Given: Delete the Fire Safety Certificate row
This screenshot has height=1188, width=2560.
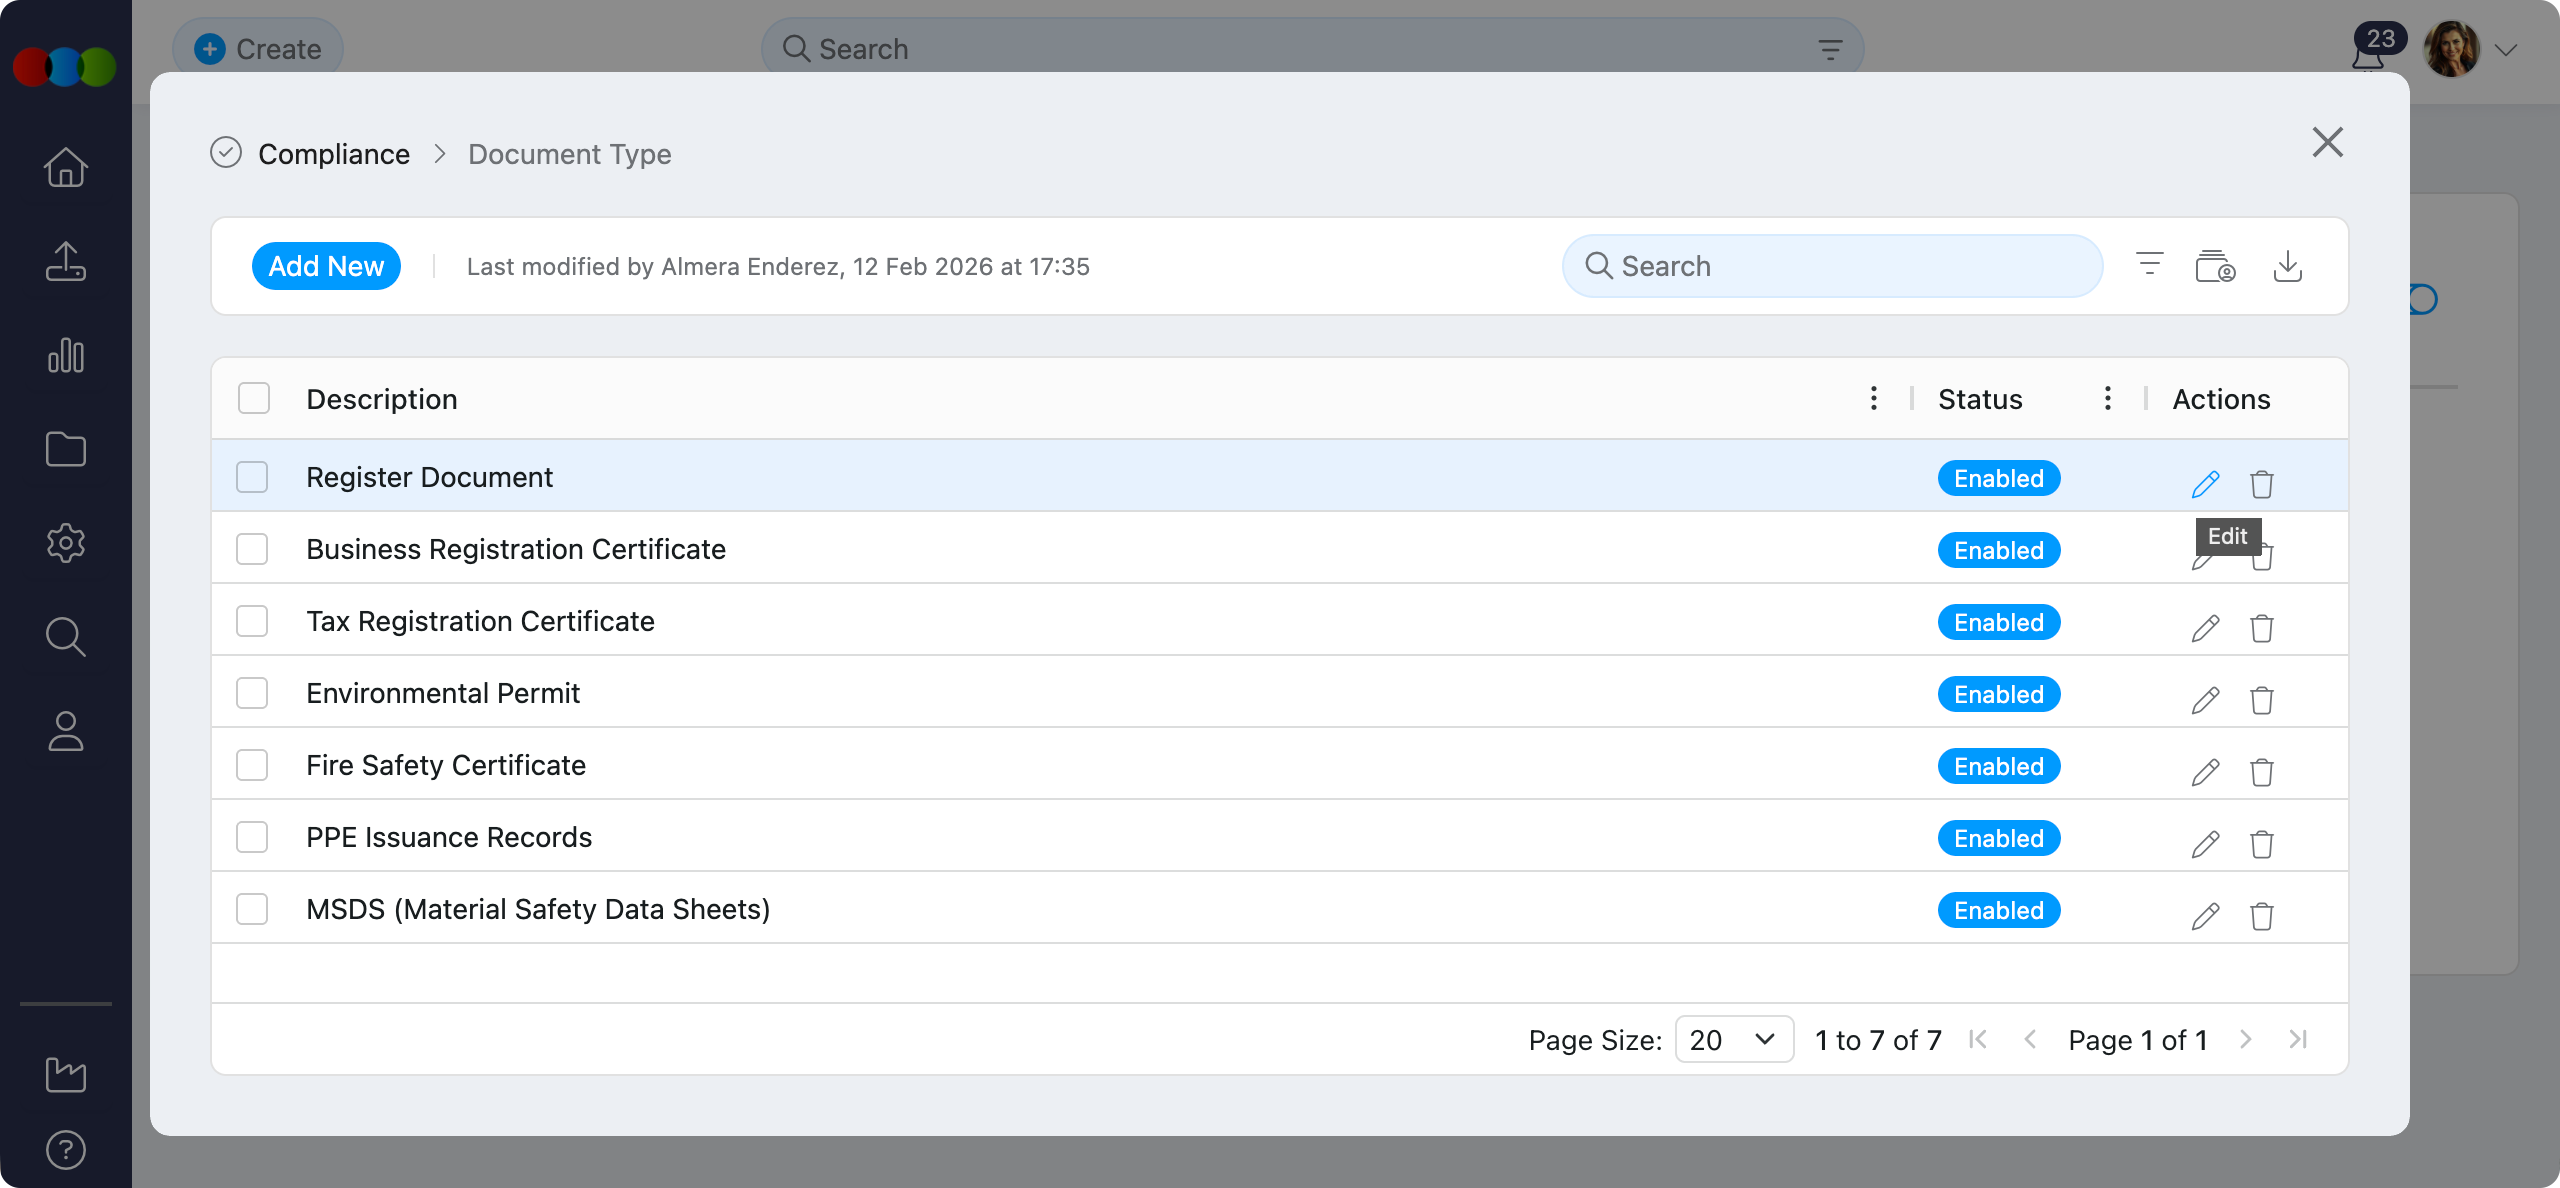Looking at the screenshot, I should click(x=2262, y=772).
